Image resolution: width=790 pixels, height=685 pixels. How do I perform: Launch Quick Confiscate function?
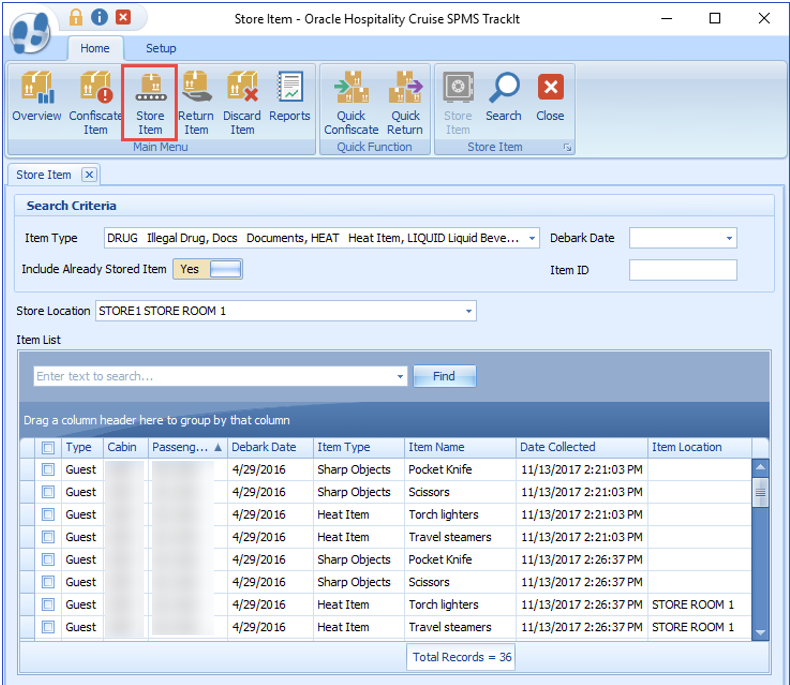[351, 103]
